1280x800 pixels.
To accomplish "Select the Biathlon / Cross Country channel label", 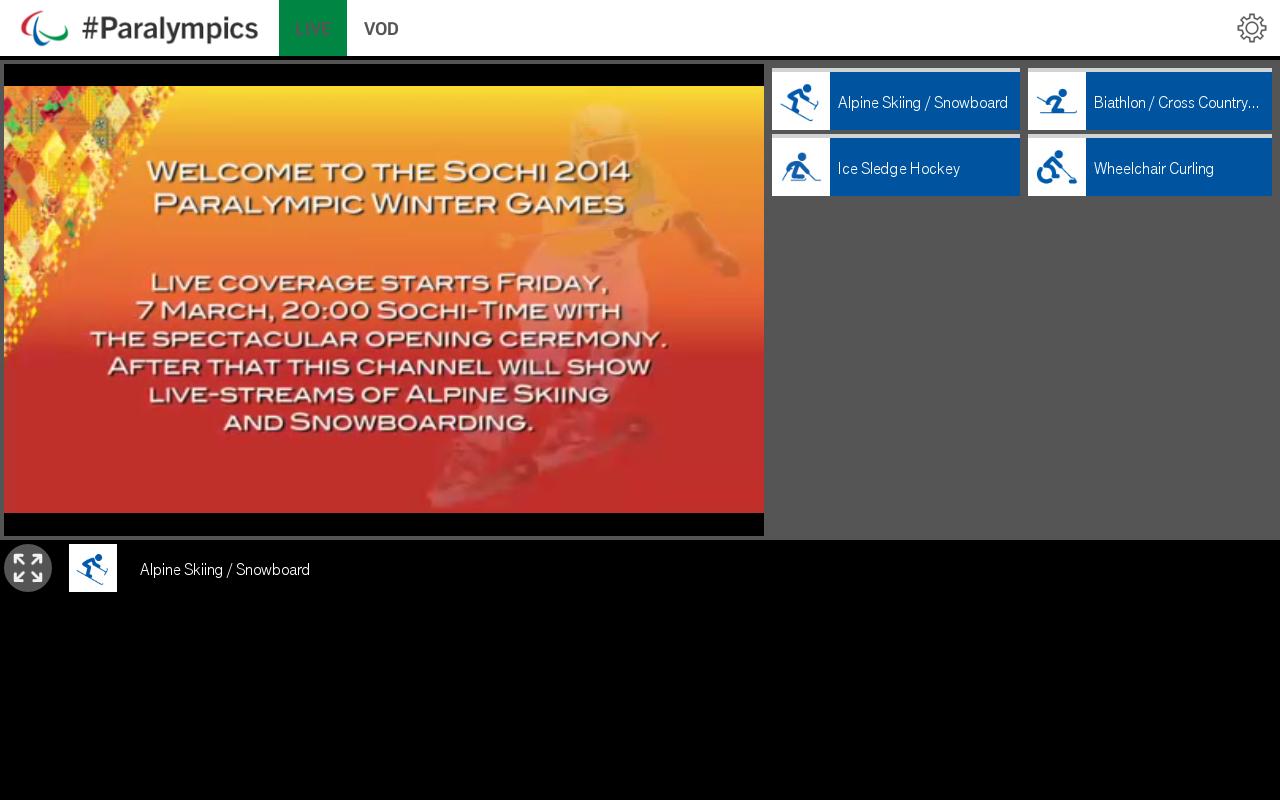I will pos(1176,102).
